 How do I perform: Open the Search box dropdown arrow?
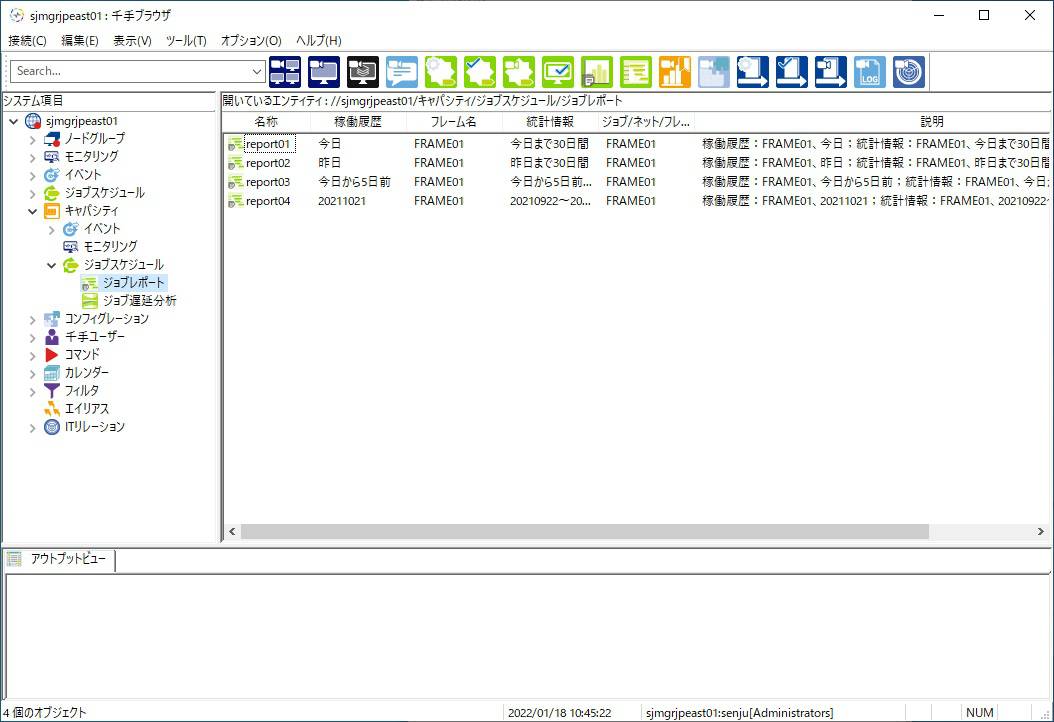(257, 71)
